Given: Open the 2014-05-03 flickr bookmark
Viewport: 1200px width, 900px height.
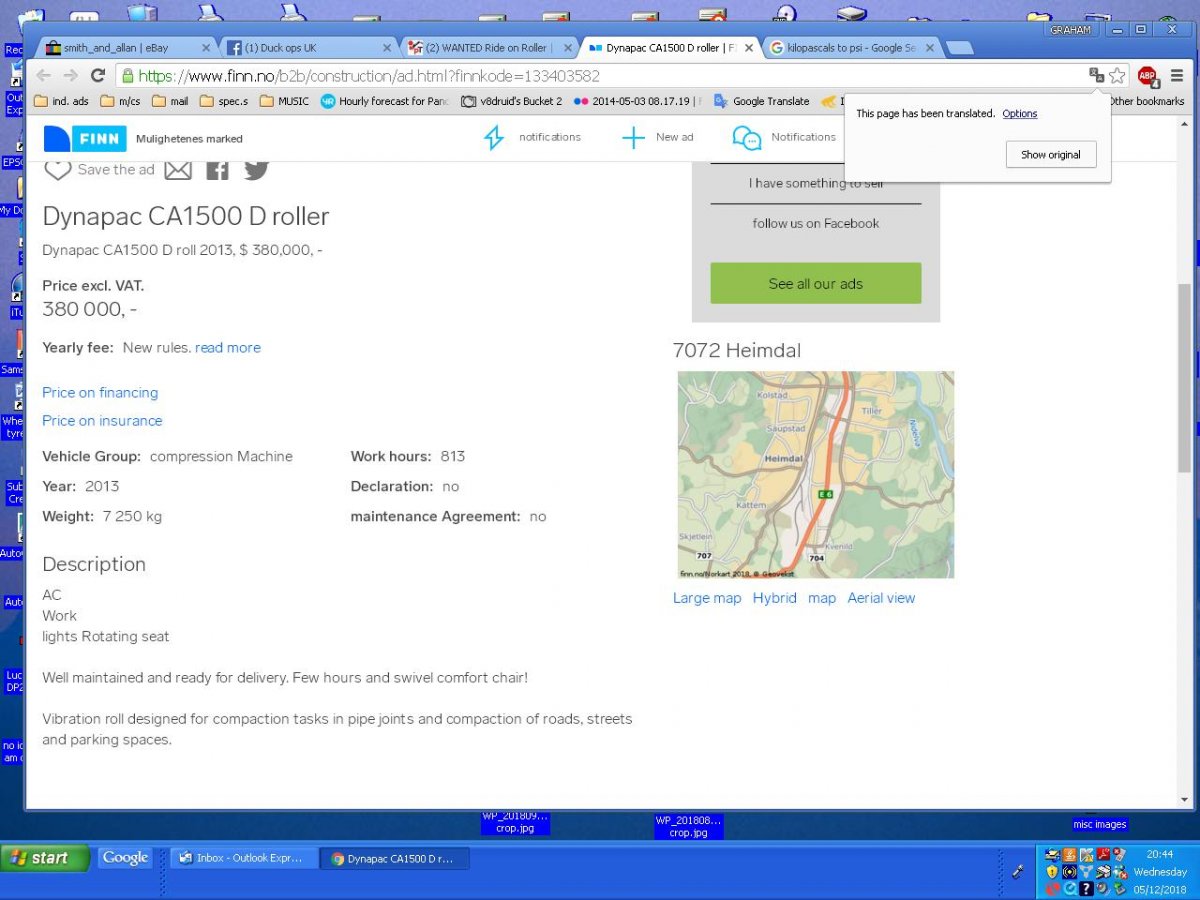Looking at the screenshot, I should pos(638,101).
